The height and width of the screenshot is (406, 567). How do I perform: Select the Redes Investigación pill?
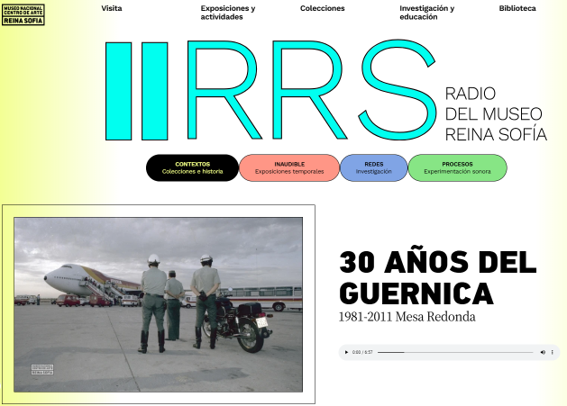pyautogui.click(x=374, y=168)
